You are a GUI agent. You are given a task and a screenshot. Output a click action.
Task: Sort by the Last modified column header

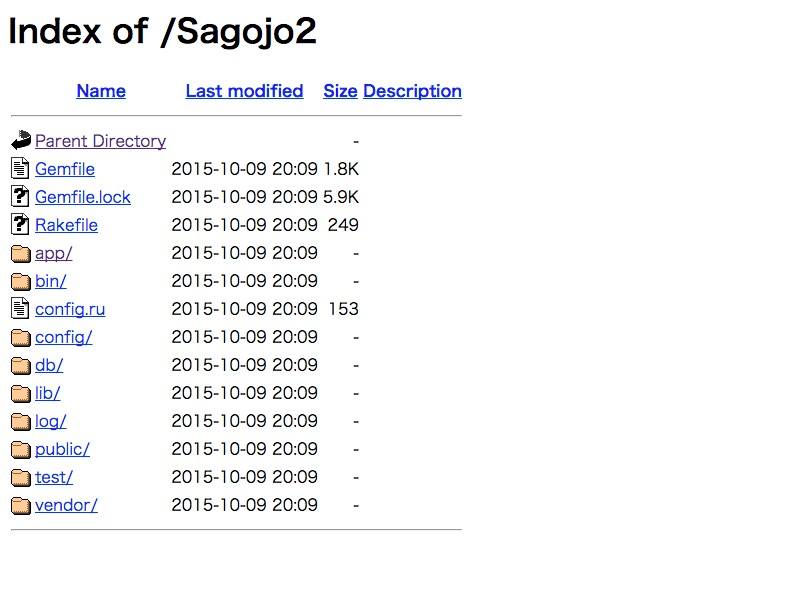coord(244,91)
